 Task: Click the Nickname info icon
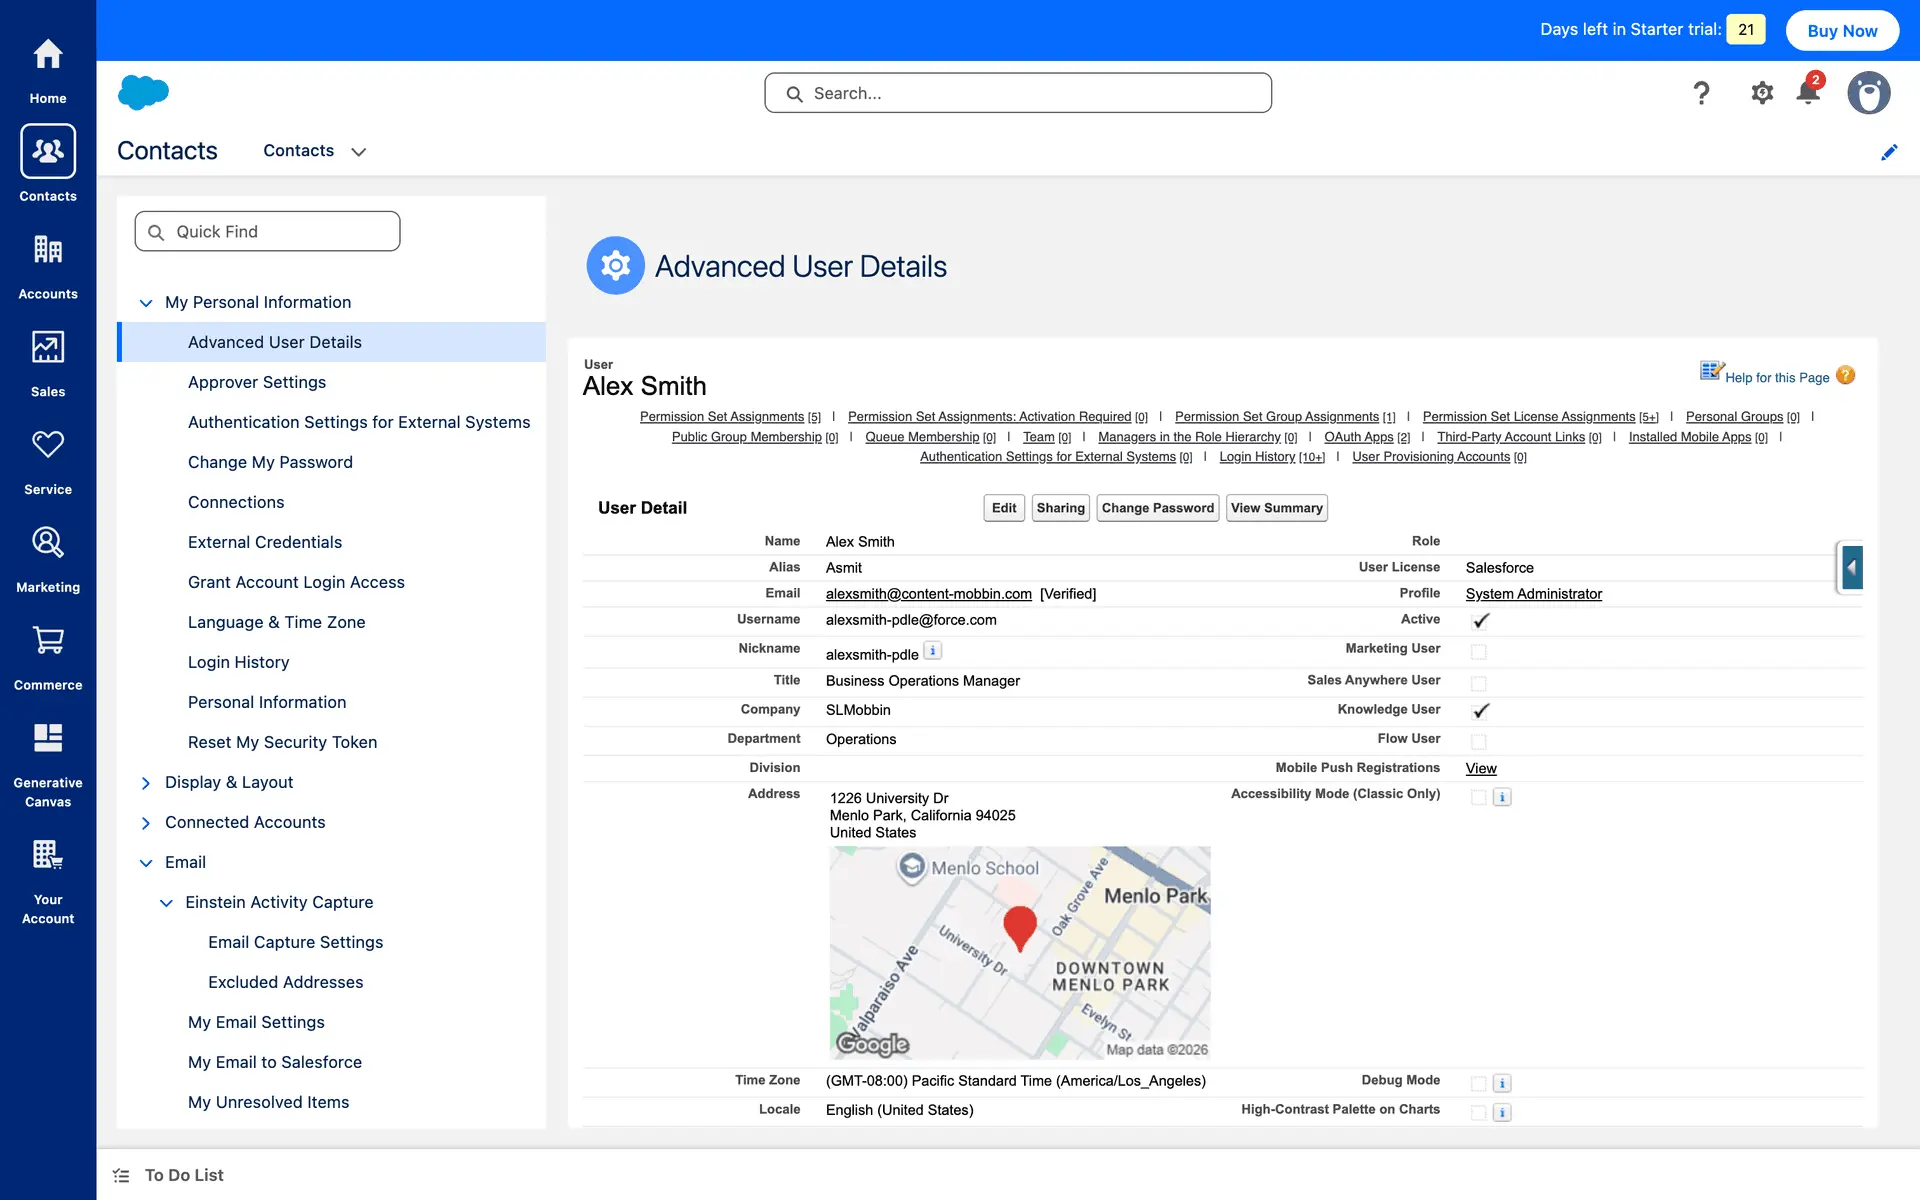(x=932, y=651)
